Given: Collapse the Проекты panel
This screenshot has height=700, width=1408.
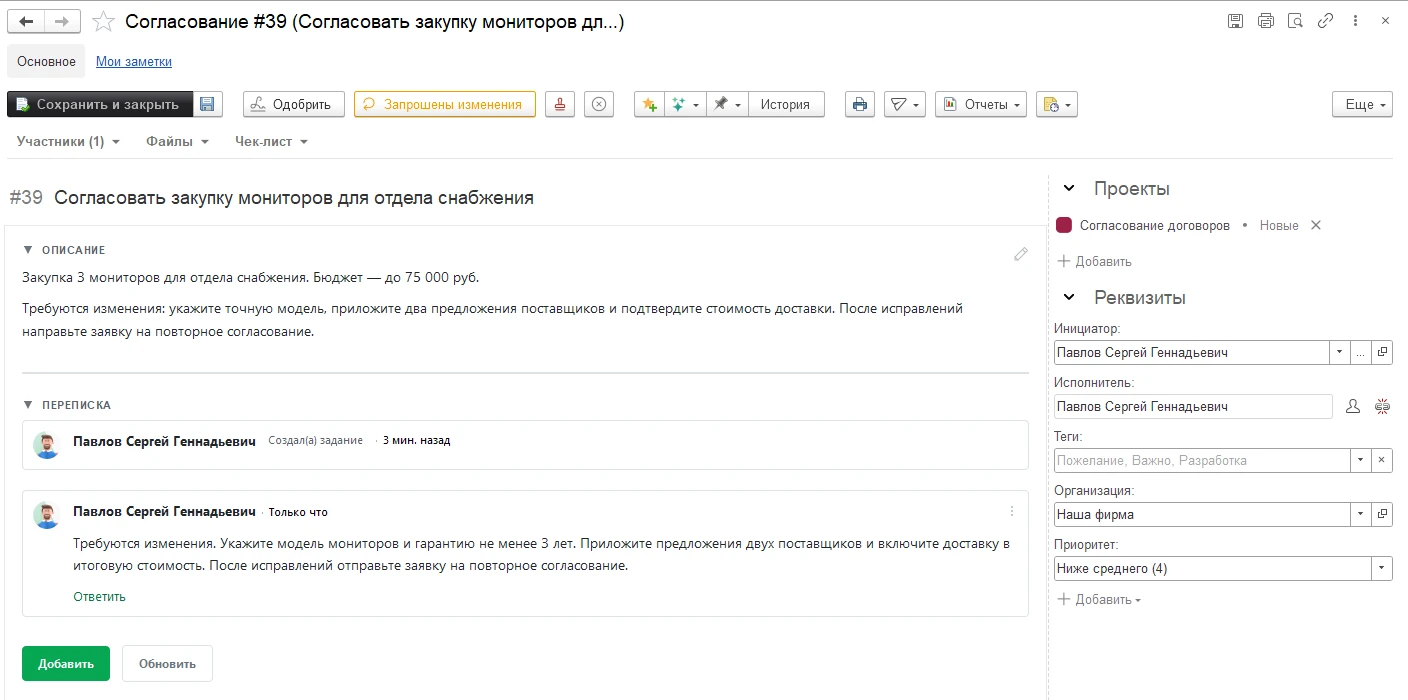Looking at the screenshot, I should pos(1069,188).
